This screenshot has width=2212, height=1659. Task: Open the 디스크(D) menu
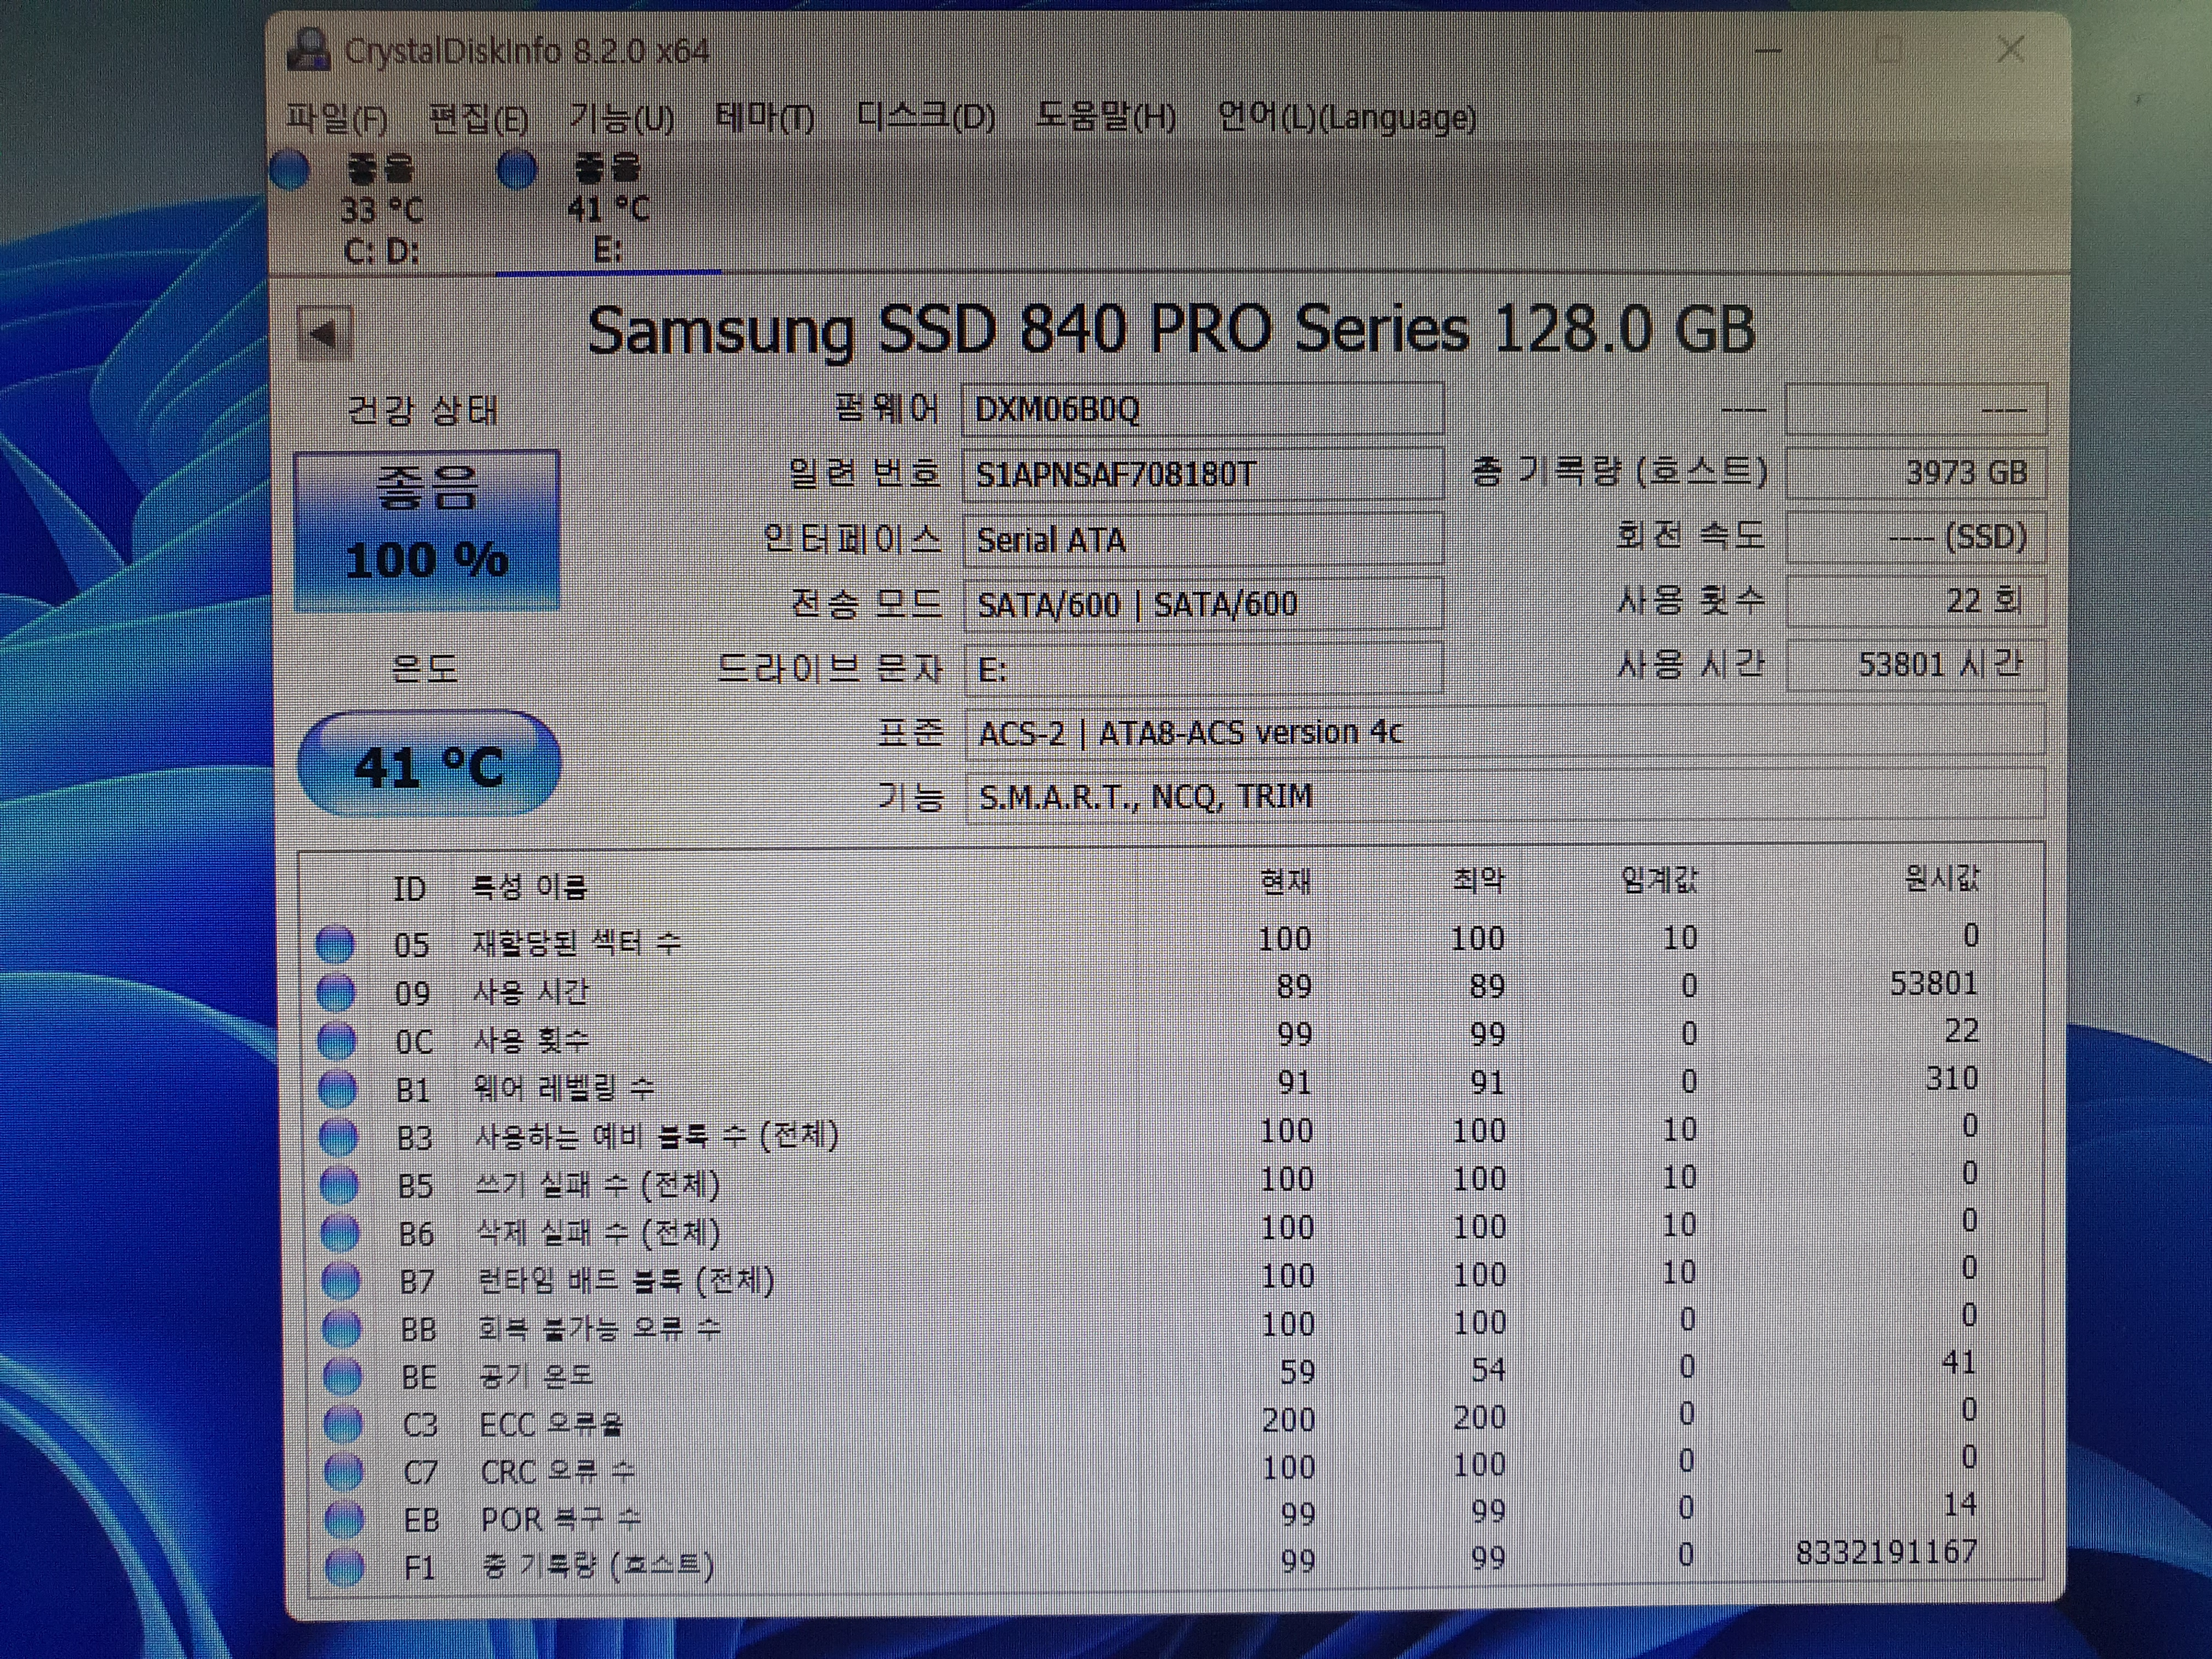point(926,118)
